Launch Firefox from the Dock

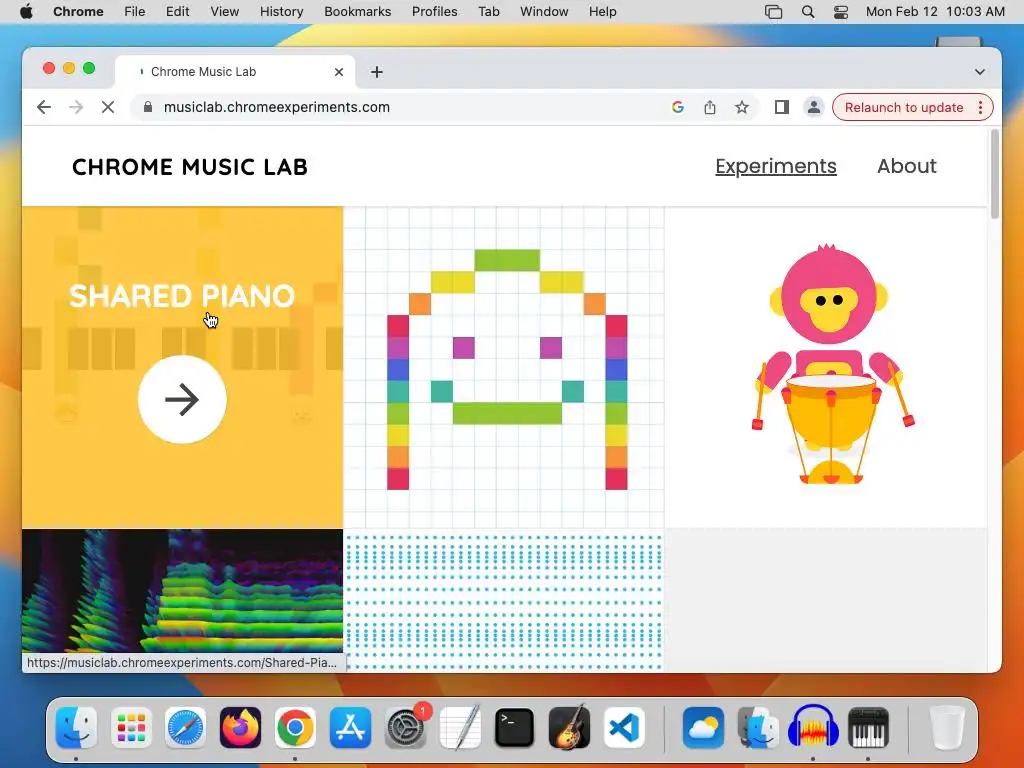[x=240, y=728]
